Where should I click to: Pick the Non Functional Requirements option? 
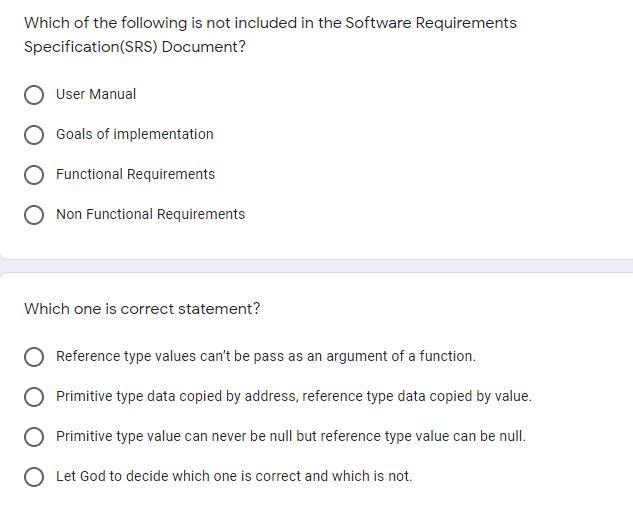point(34,215)
